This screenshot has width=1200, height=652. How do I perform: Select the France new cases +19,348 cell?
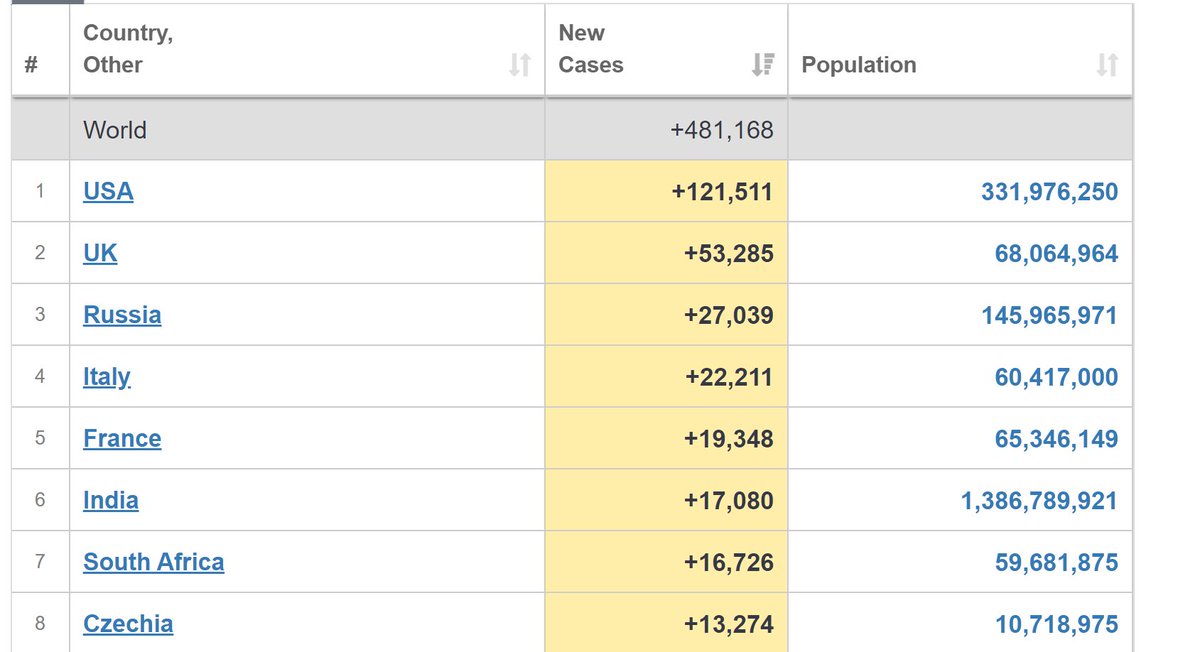point(666,438)
